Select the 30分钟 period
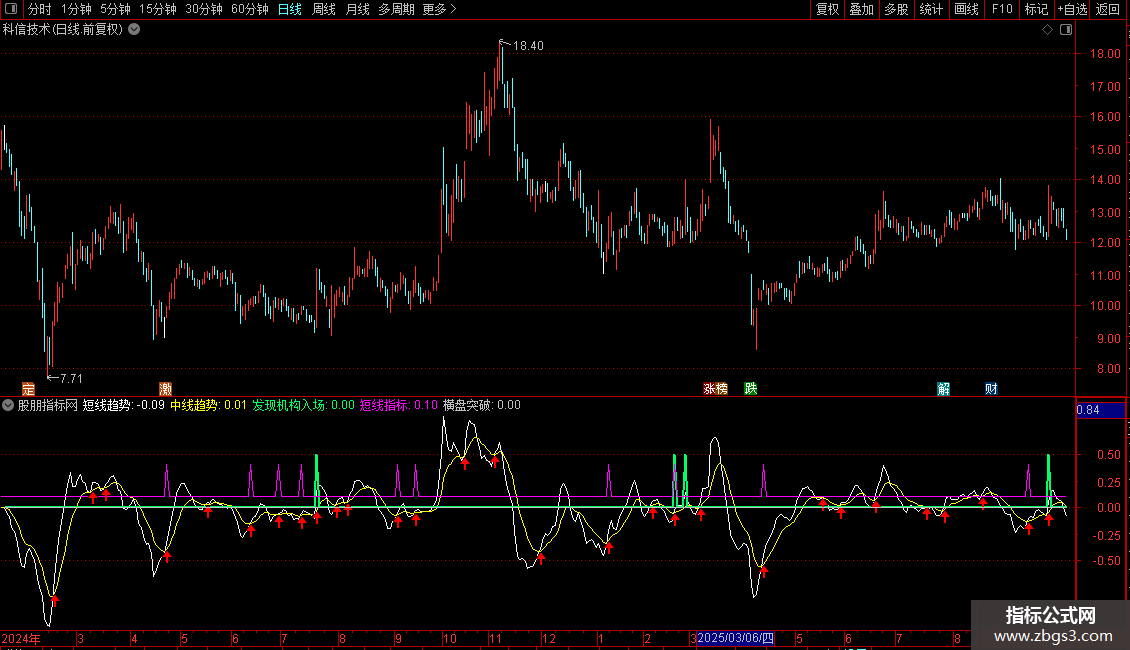This screenshot has width=1130, height=650. pyautogui.click(x=204, y=9)
